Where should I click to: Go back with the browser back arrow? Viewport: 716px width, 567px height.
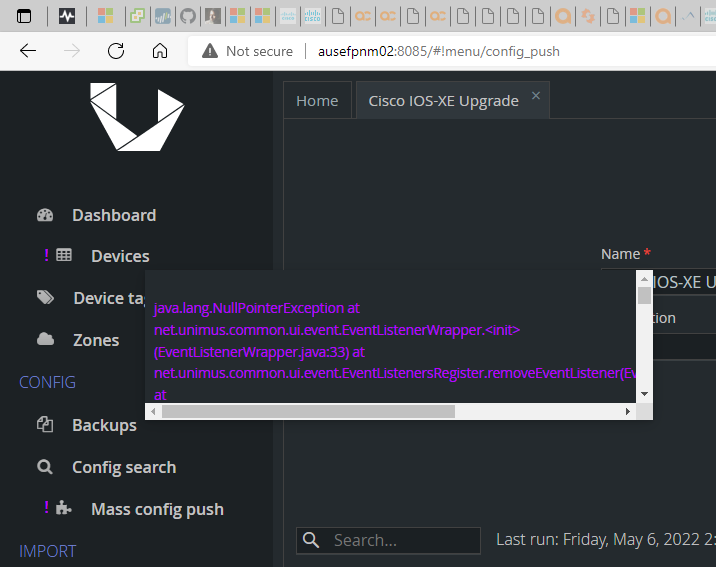coord(28,51)
